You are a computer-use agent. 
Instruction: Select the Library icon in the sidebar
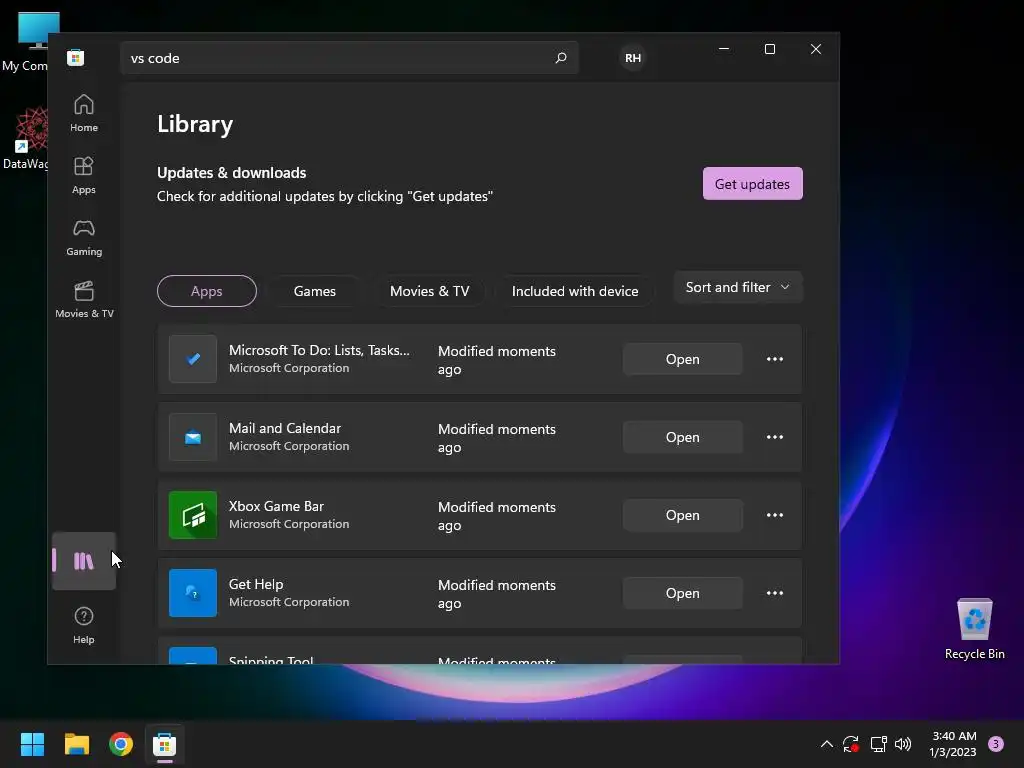(x=84, y=561)
